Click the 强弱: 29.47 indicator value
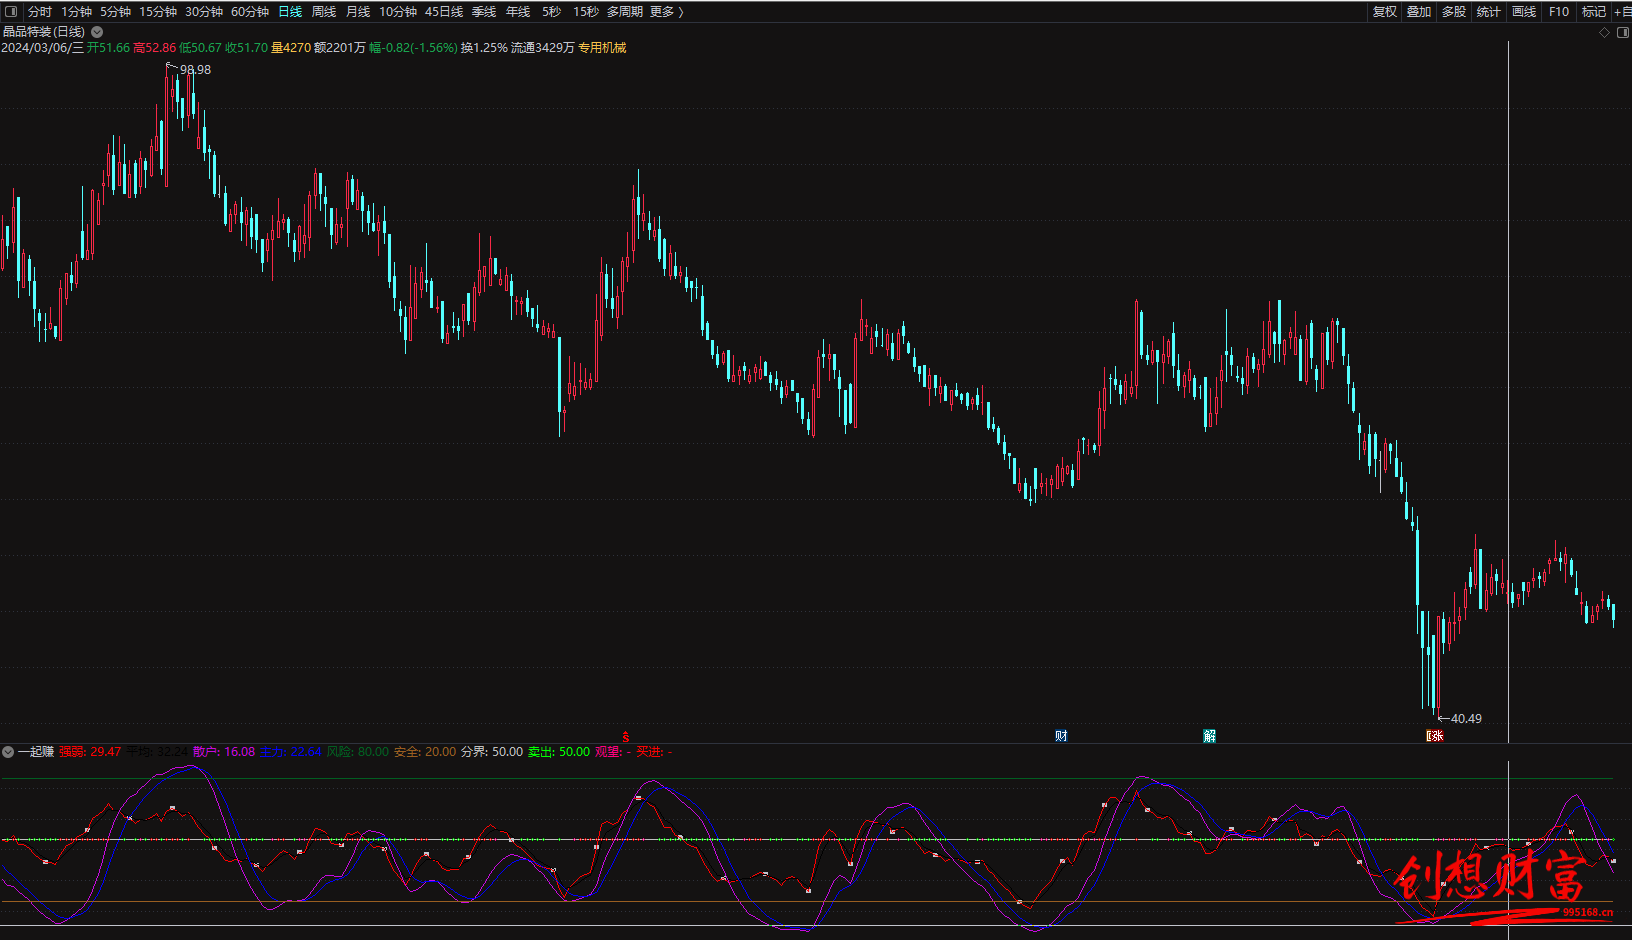 pyautogui.click(x=90, y=752)
